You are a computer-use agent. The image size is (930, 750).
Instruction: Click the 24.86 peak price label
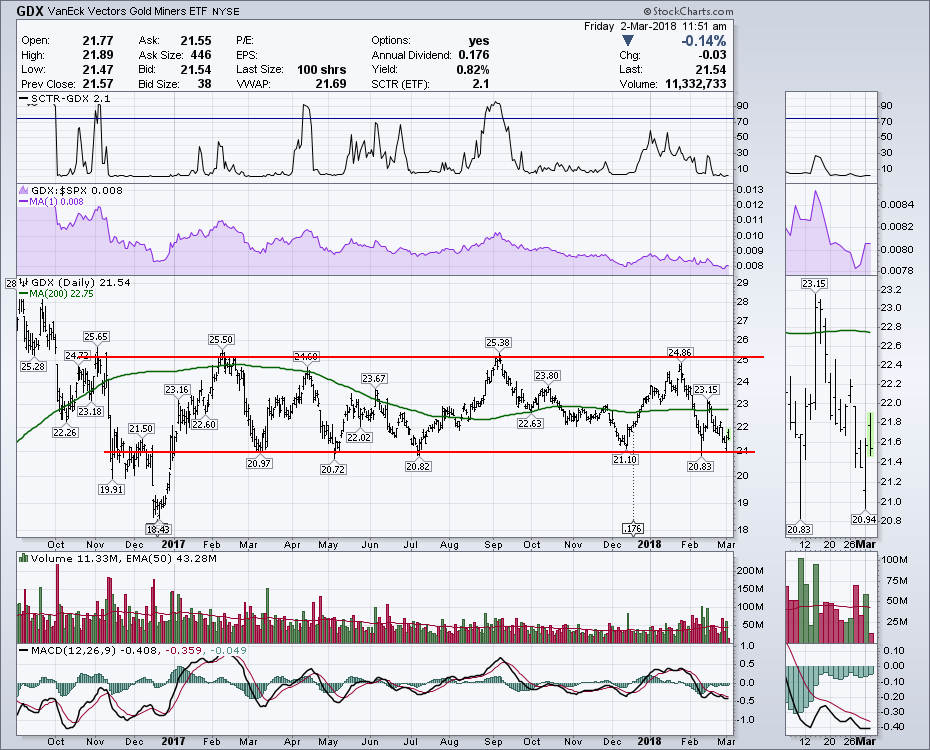(x=681, y=353)
